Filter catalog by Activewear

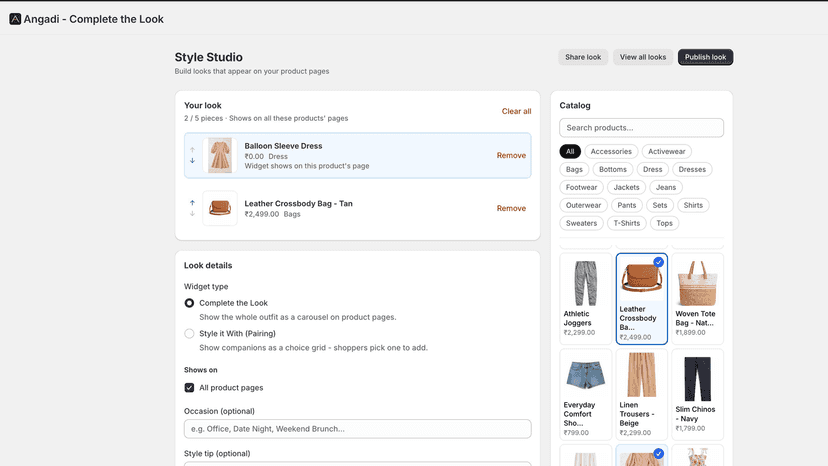pos(666,152)
